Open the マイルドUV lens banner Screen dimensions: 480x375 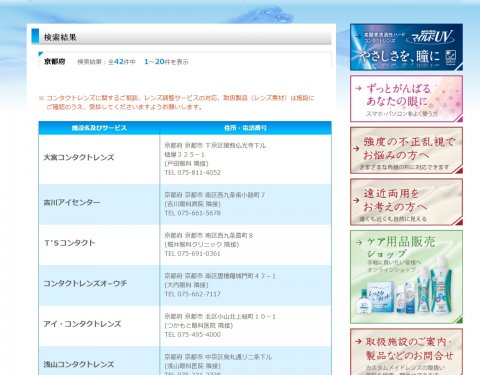(406, 47)
